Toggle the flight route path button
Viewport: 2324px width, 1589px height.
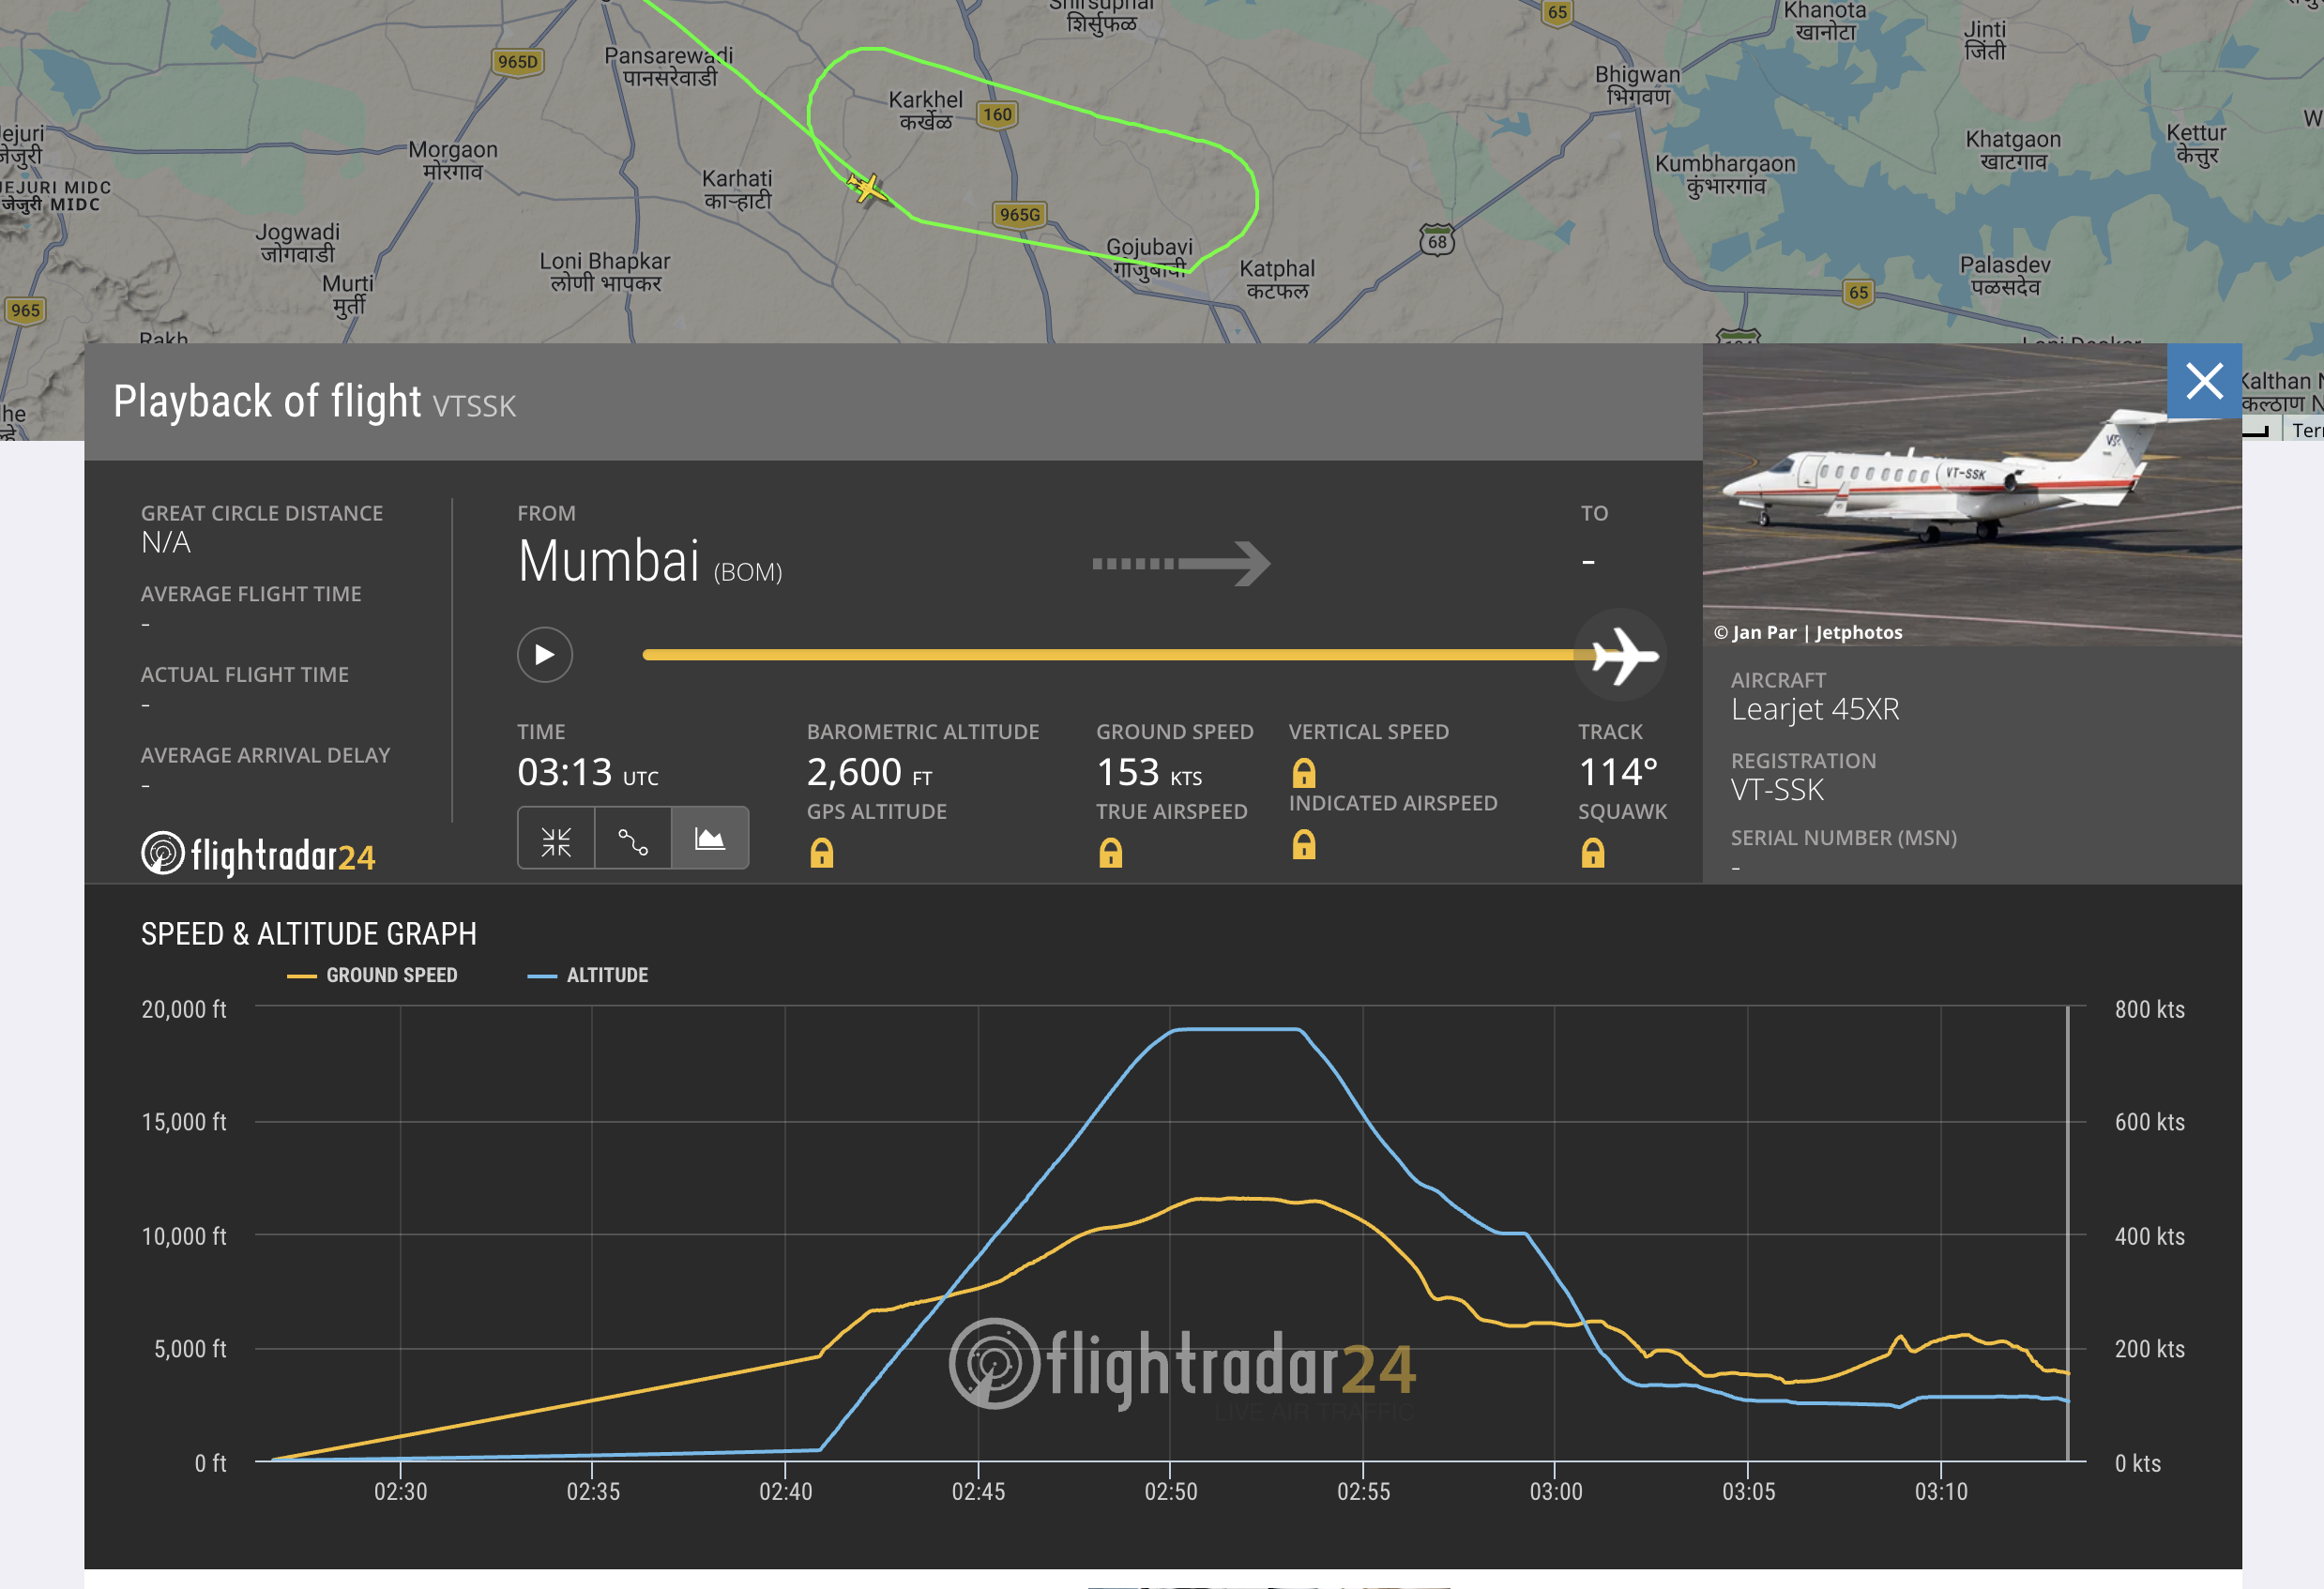(x=633, y=840)
